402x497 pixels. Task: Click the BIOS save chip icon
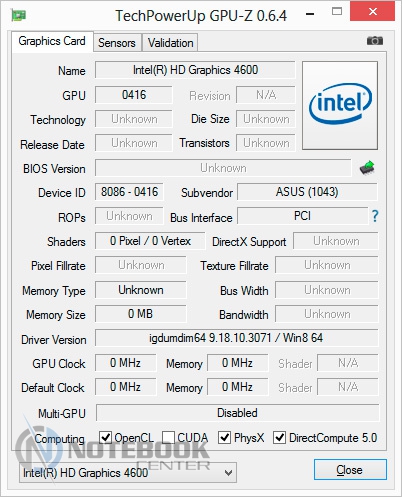[x=367, y=167]
